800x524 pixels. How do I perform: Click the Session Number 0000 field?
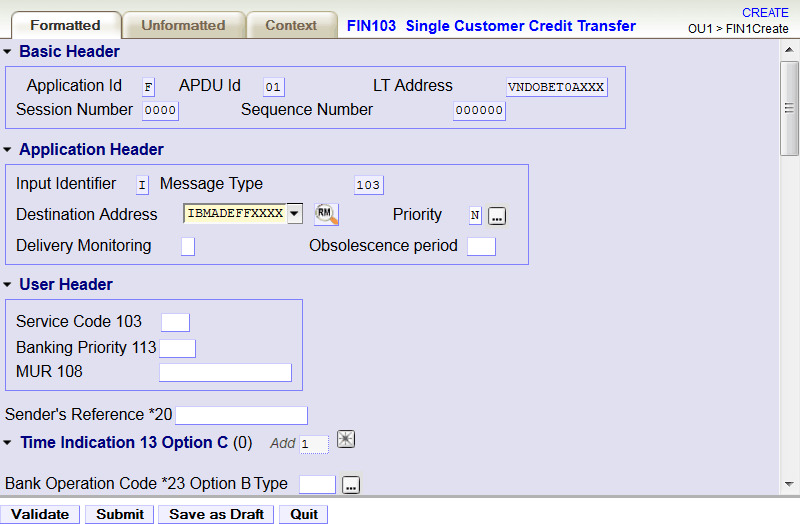(x=160, y=111)
